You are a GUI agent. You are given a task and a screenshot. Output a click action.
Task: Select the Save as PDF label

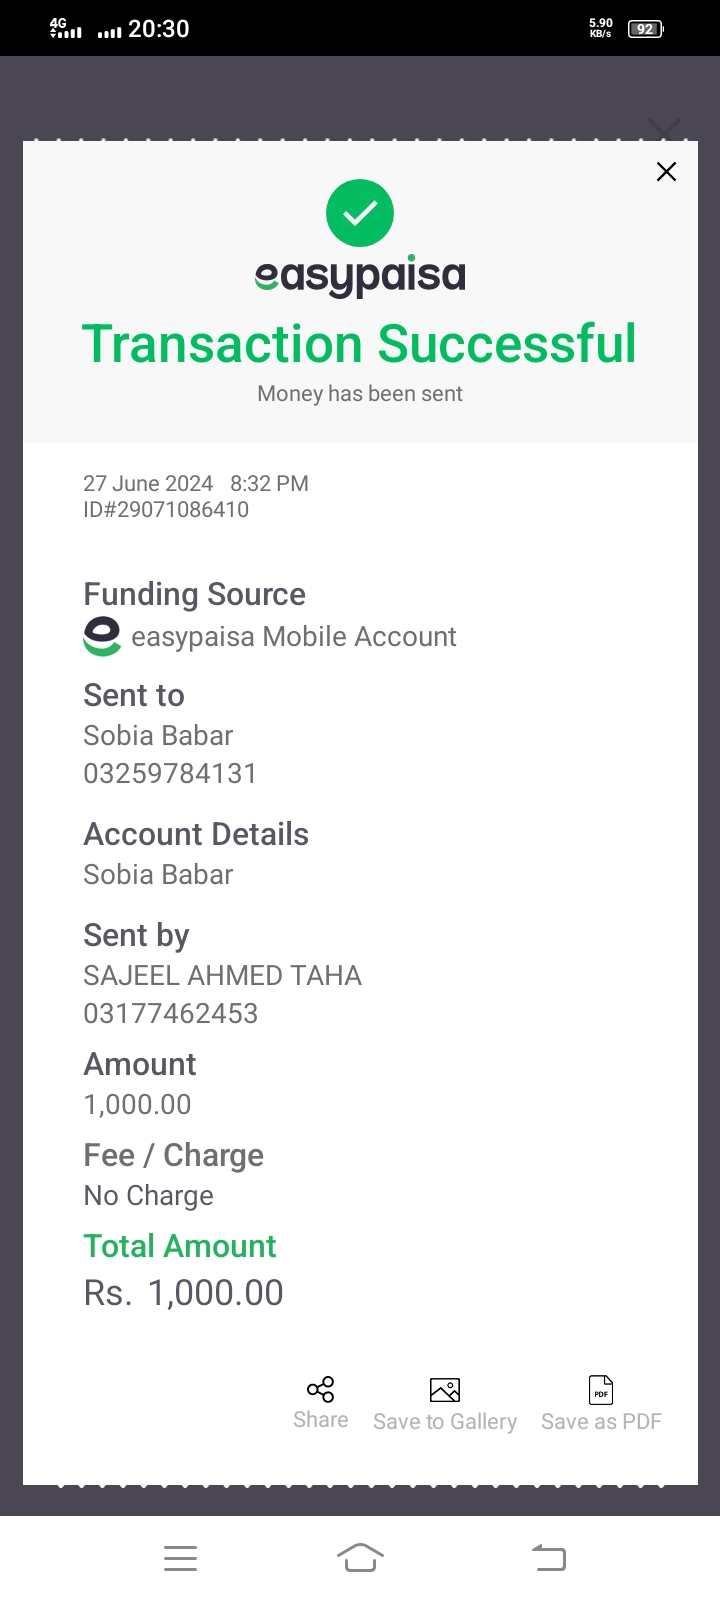tap(601, 1422)
